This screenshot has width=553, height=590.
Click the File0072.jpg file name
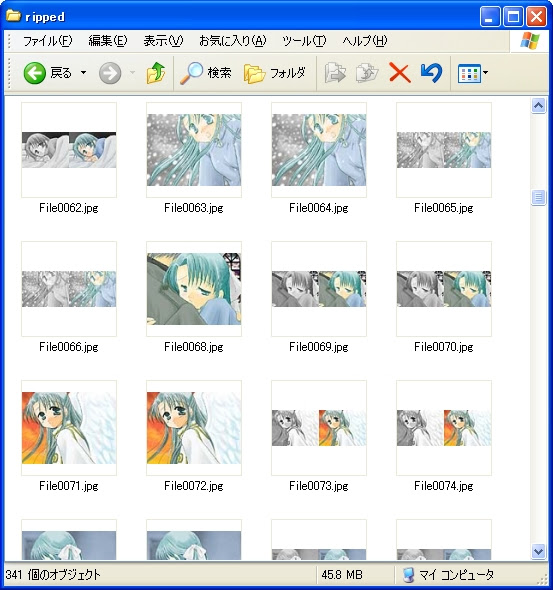click(x=194, y=486)
